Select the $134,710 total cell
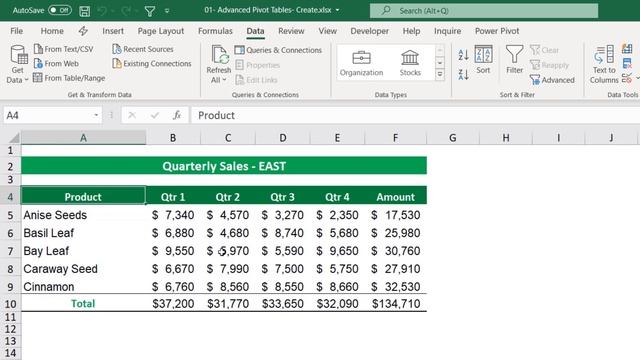This screenshot has height=360, width=640. (396, 304)
